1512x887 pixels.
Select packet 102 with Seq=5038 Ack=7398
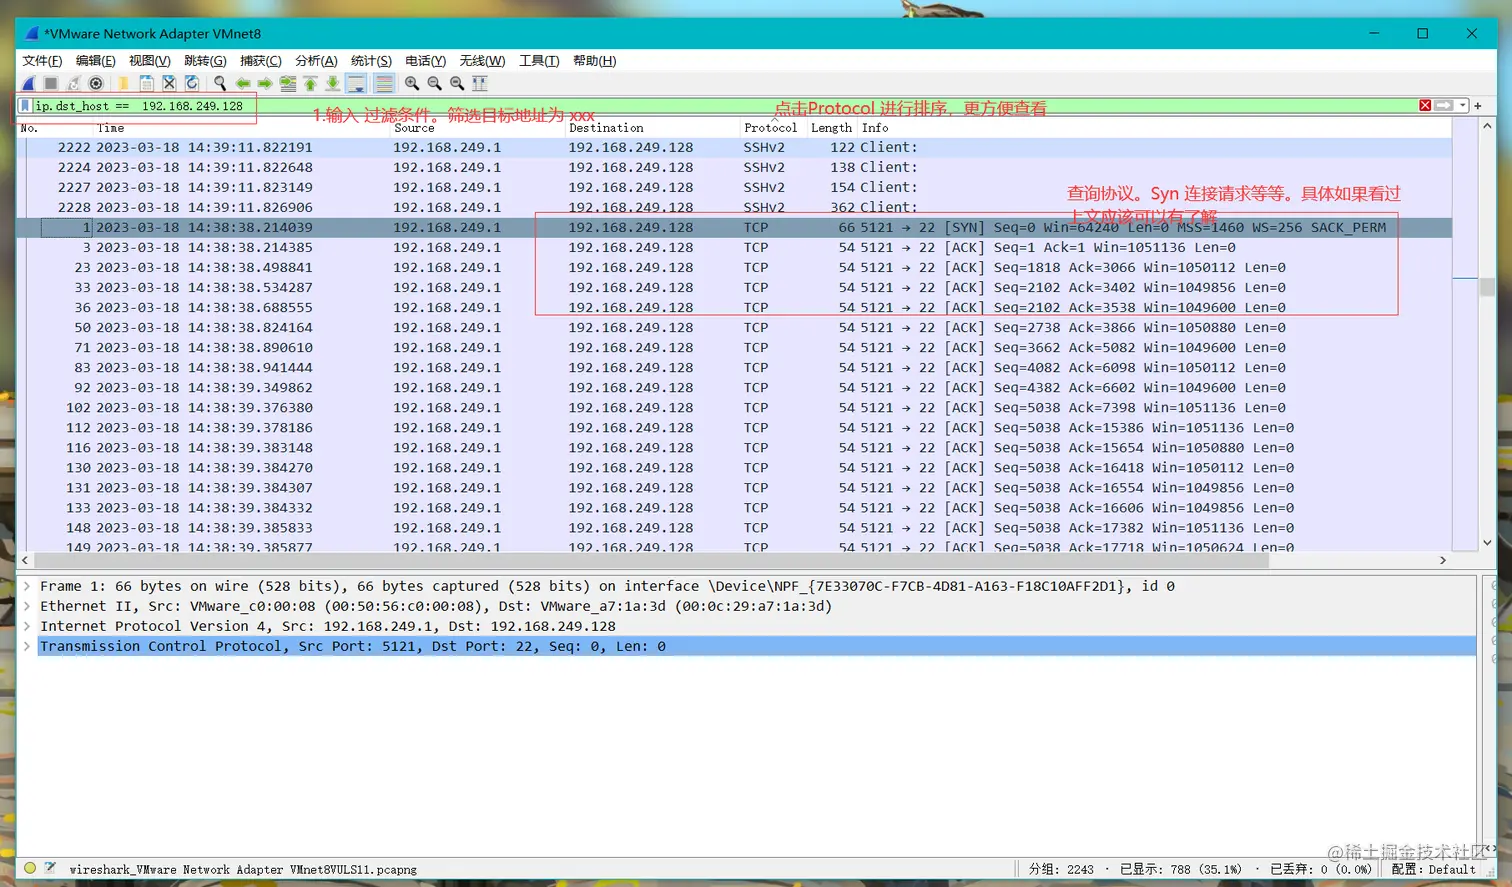point(735,408)
